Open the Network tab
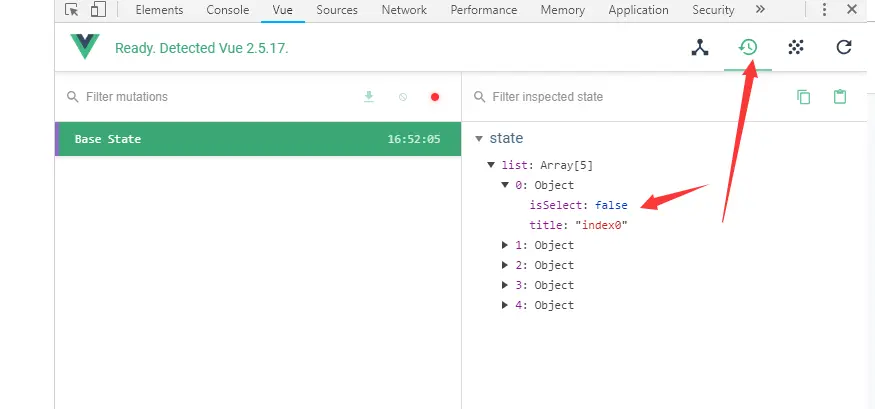 (x=404, y=10)
